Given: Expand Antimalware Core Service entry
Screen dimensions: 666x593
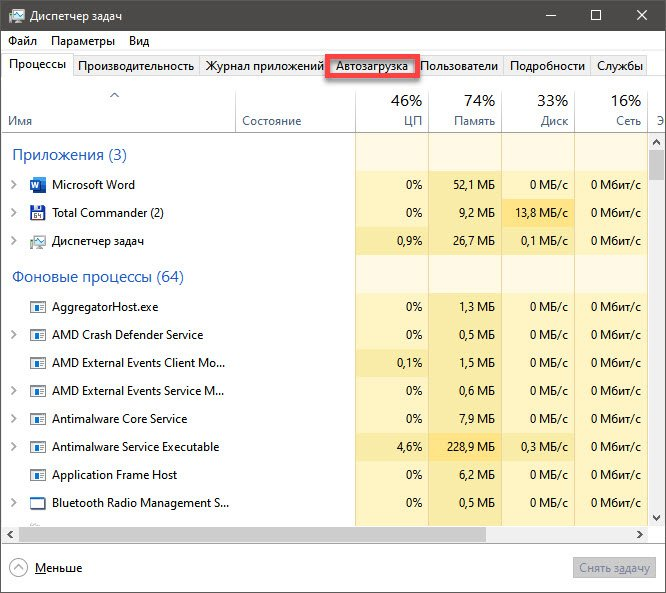Looking at the screenshot, I should coord(14,419).
